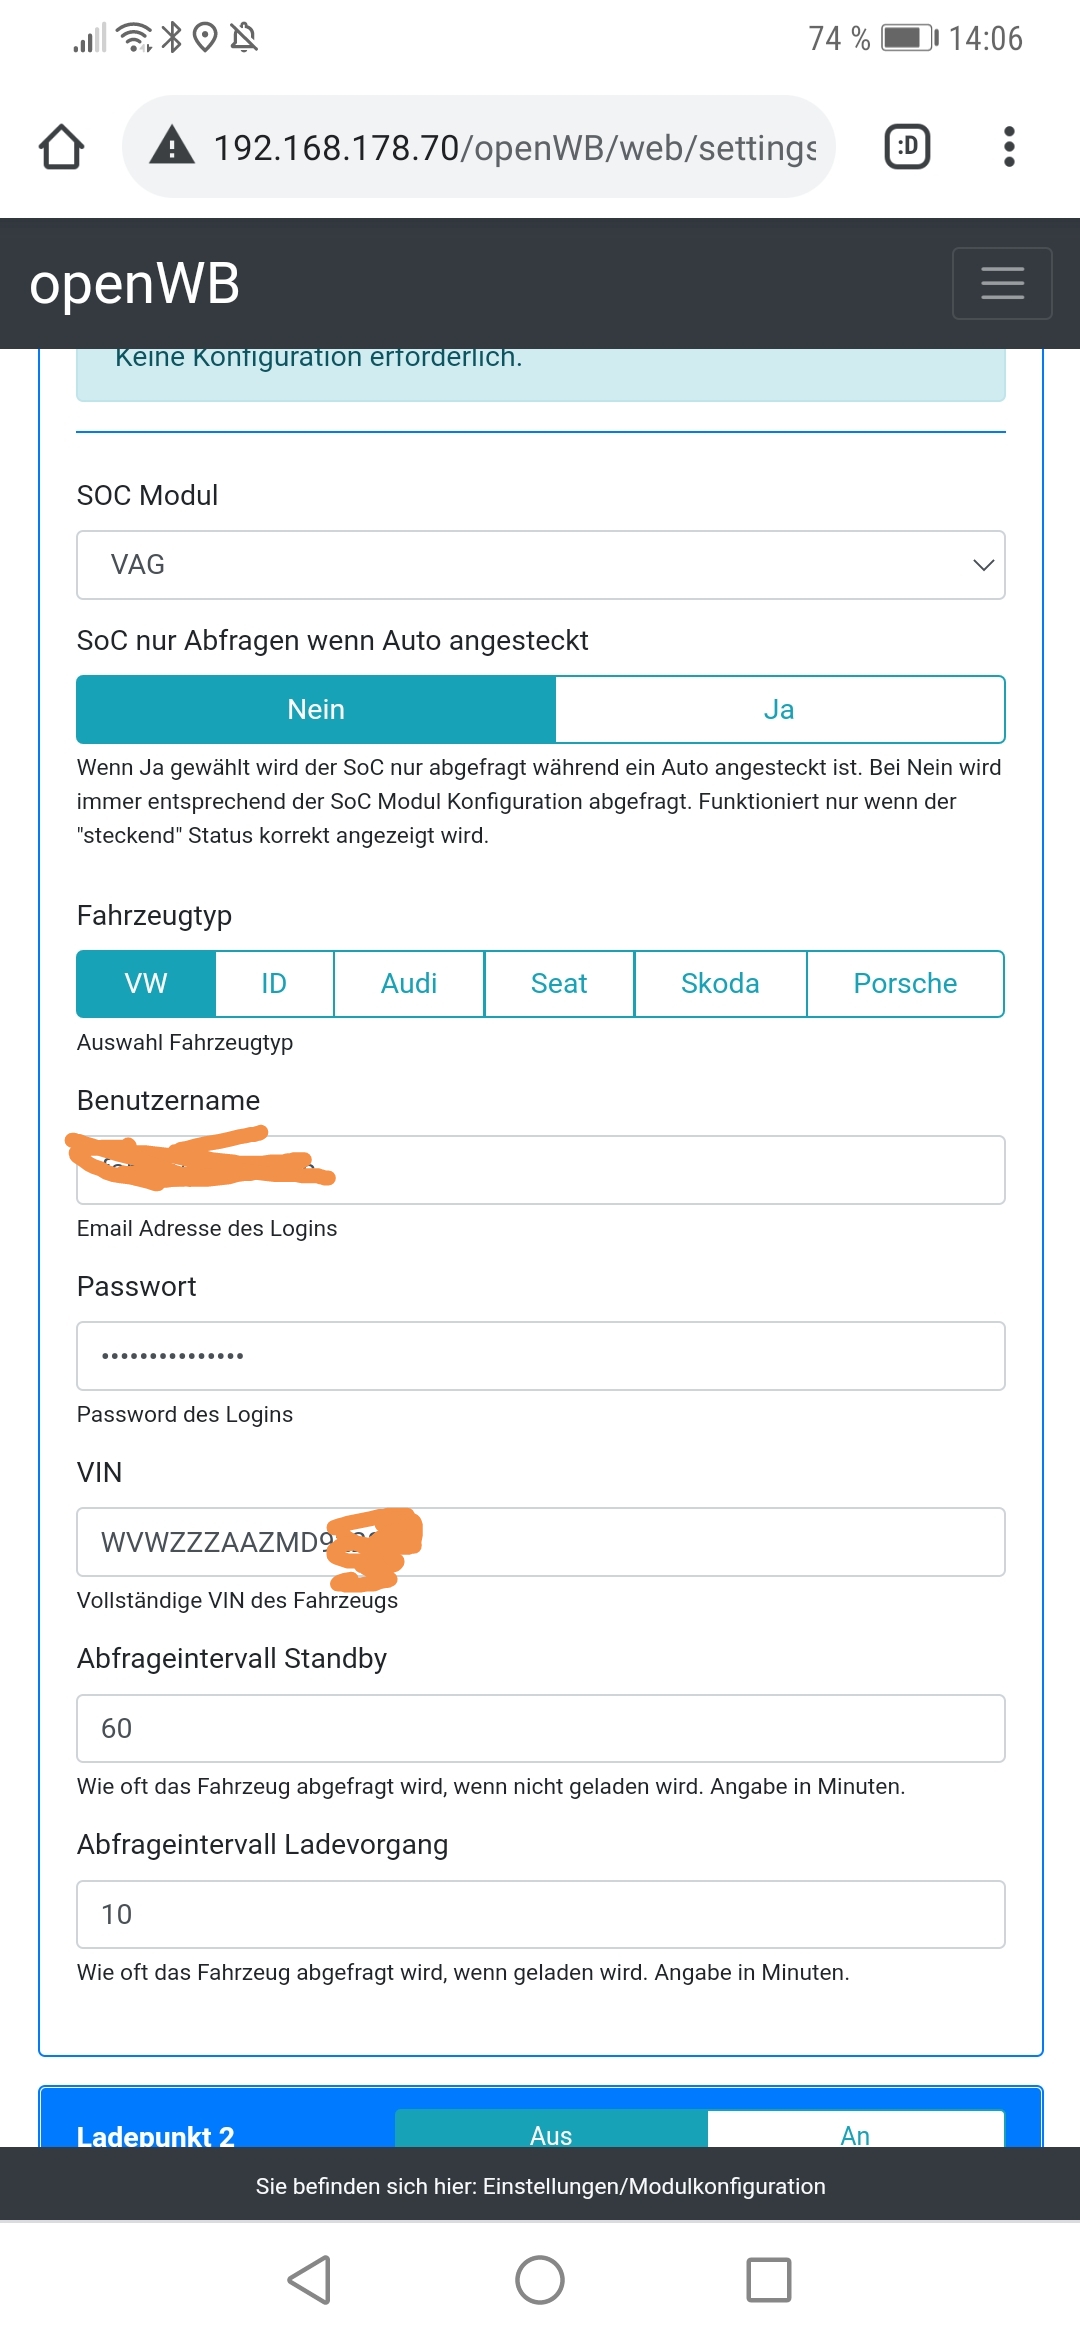Tap the browser home icon

tap(61, 147)
